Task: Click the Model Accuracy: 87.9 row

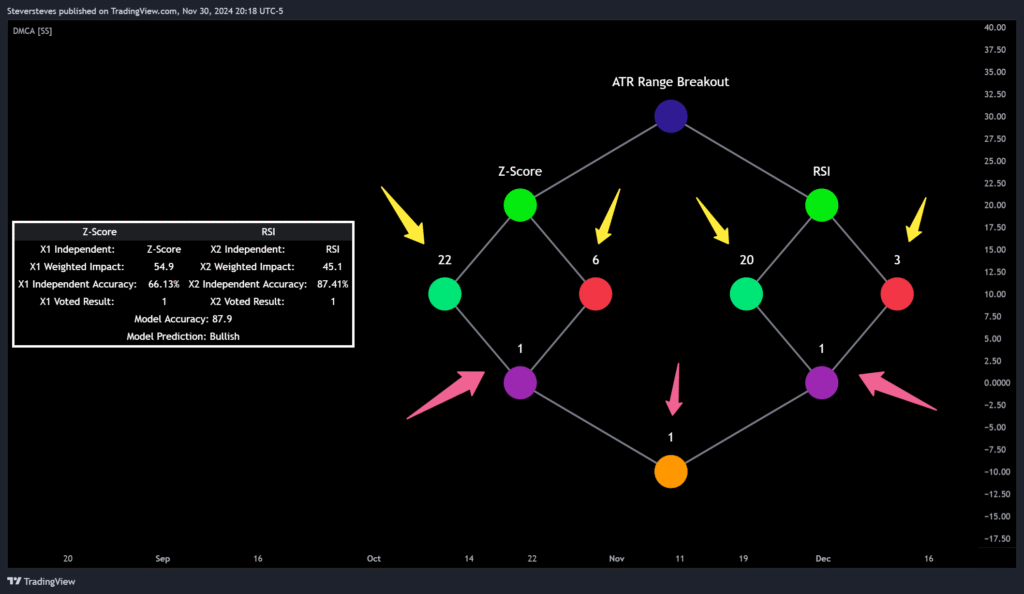Action: [183, 319]
